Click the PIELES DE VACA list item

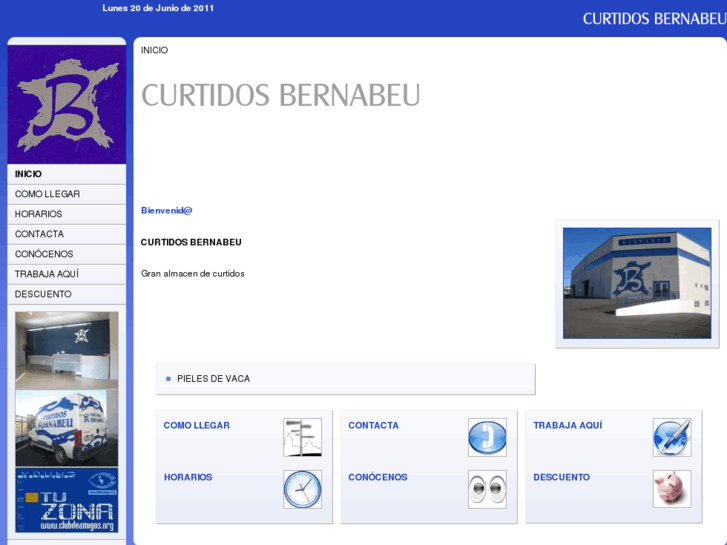213,379
